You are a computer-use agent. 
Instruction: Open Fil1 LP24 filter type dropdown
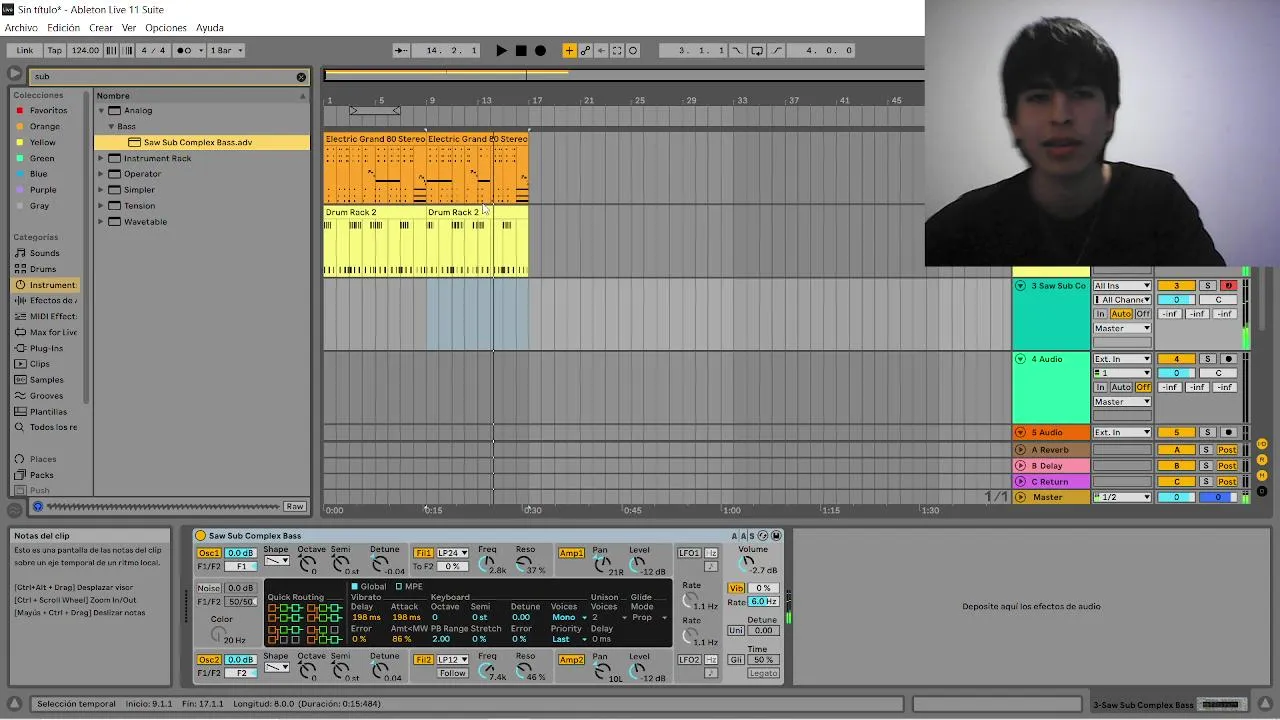pos(452,553)
